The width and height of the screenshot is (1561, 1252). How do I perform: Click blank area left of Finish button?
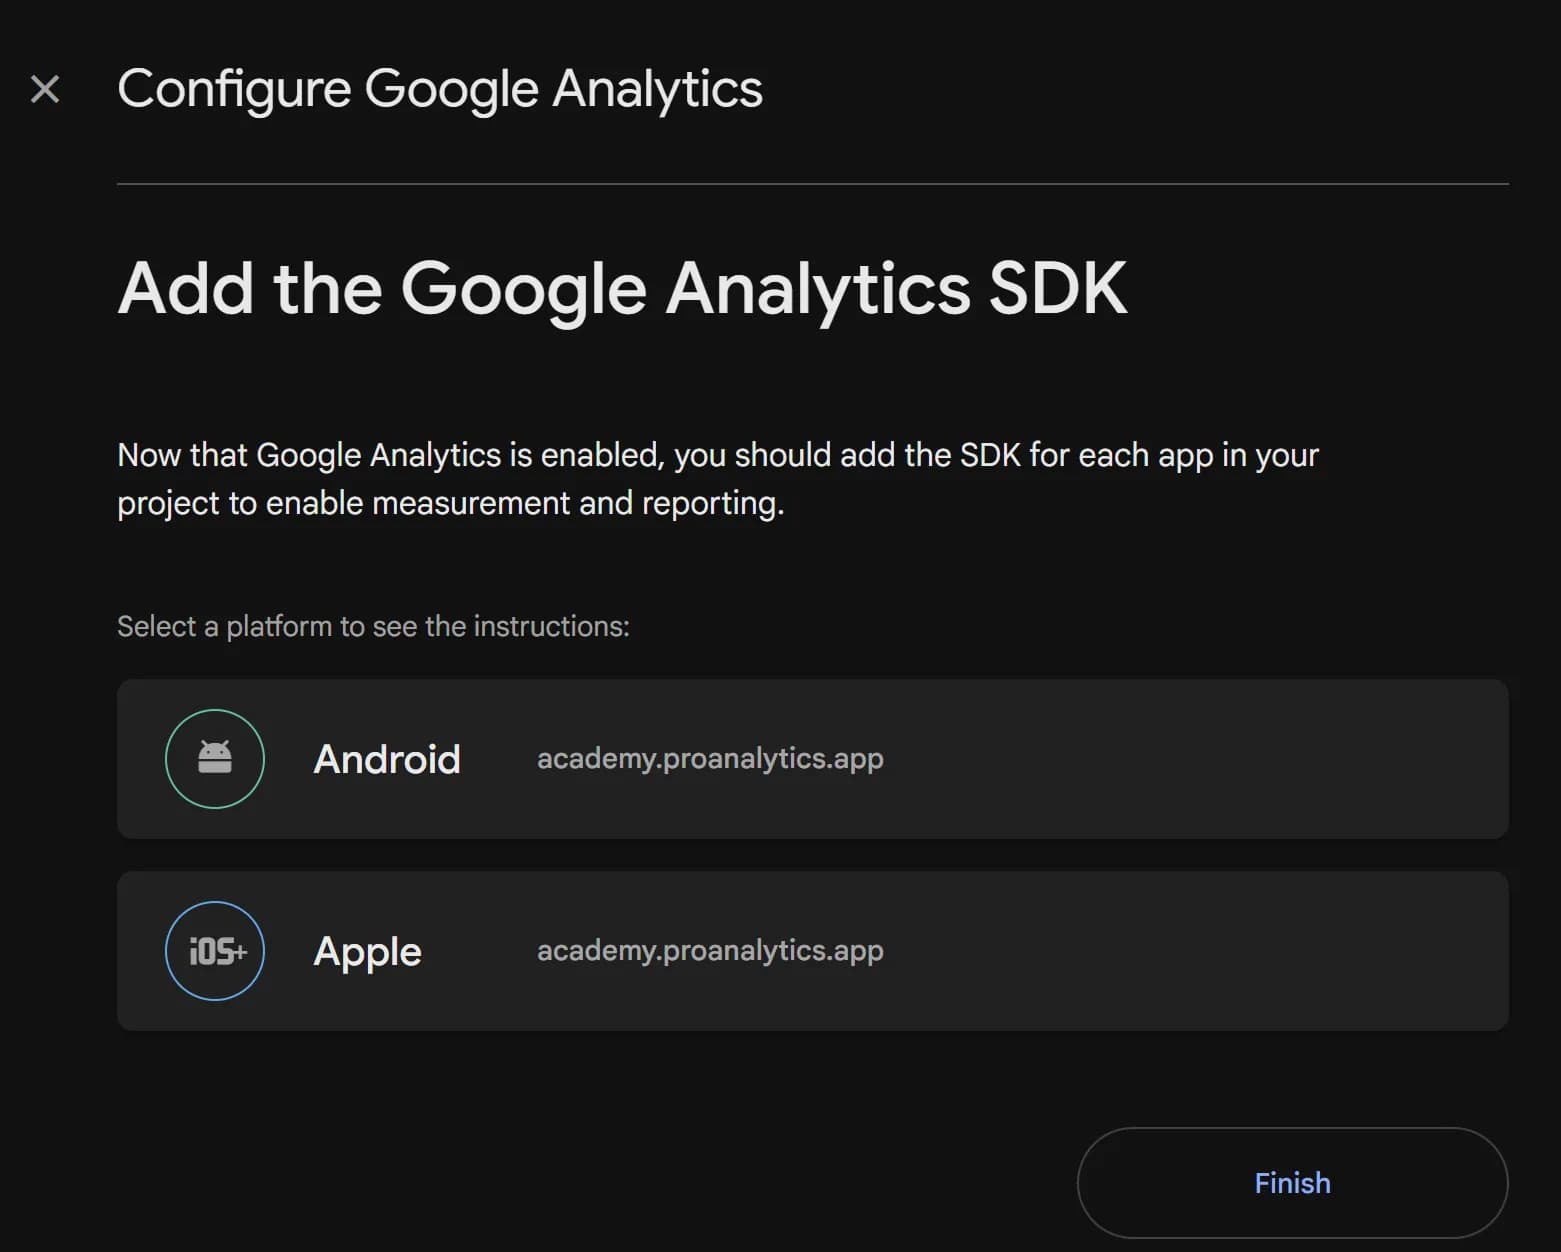(600, 1183)
